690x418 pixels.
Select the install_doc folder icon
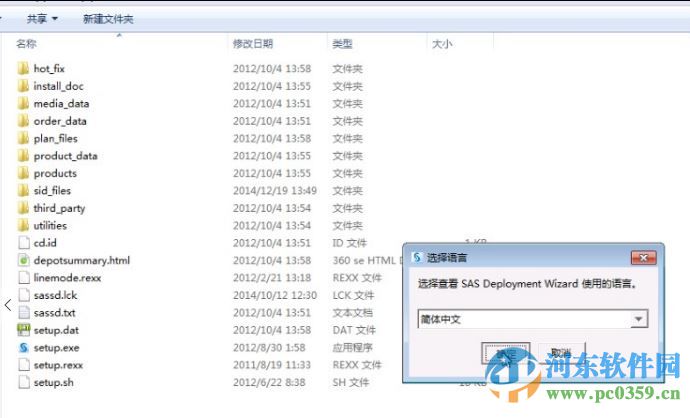coord(23,86)
